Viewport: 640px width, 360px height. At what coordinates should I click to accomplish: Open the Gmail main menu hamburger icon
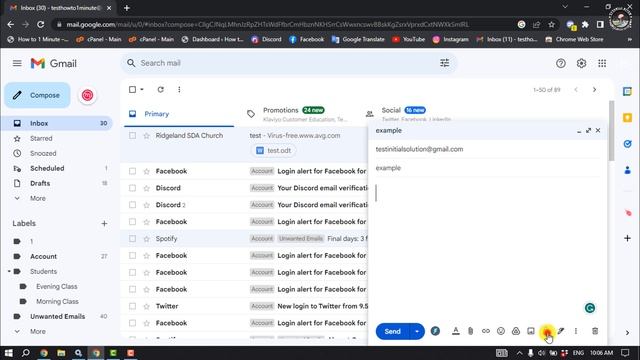[x=17, y=63]
